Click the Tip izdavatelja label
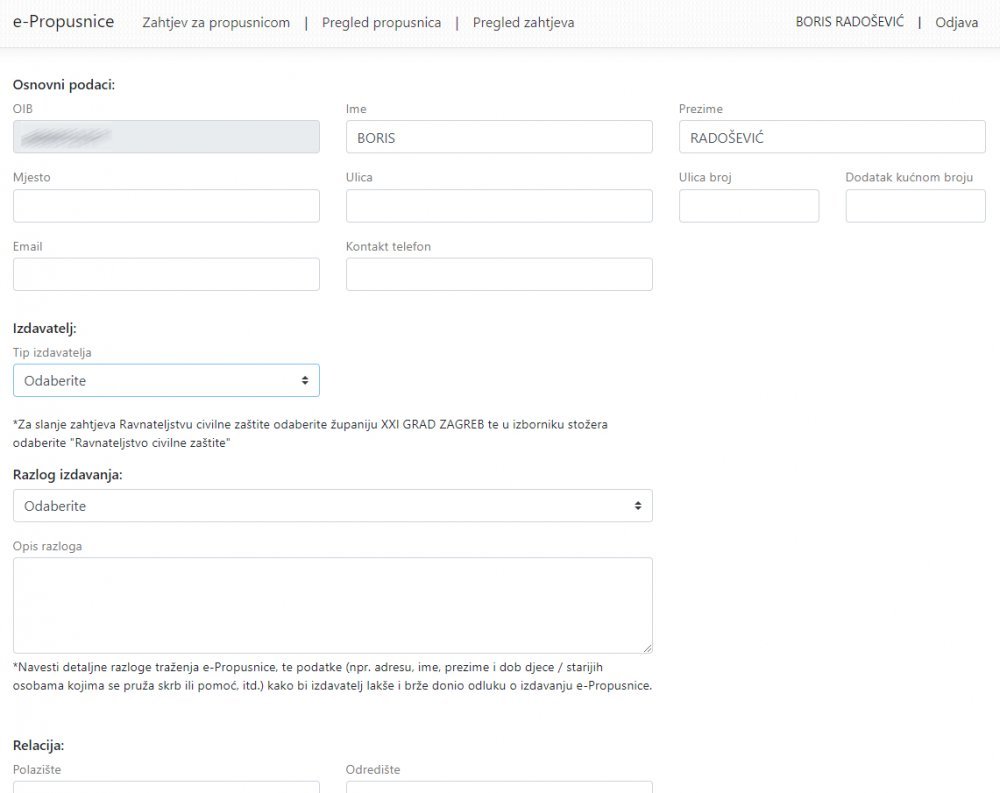The height and width of the screenshot is (793, 1000). 52,352
